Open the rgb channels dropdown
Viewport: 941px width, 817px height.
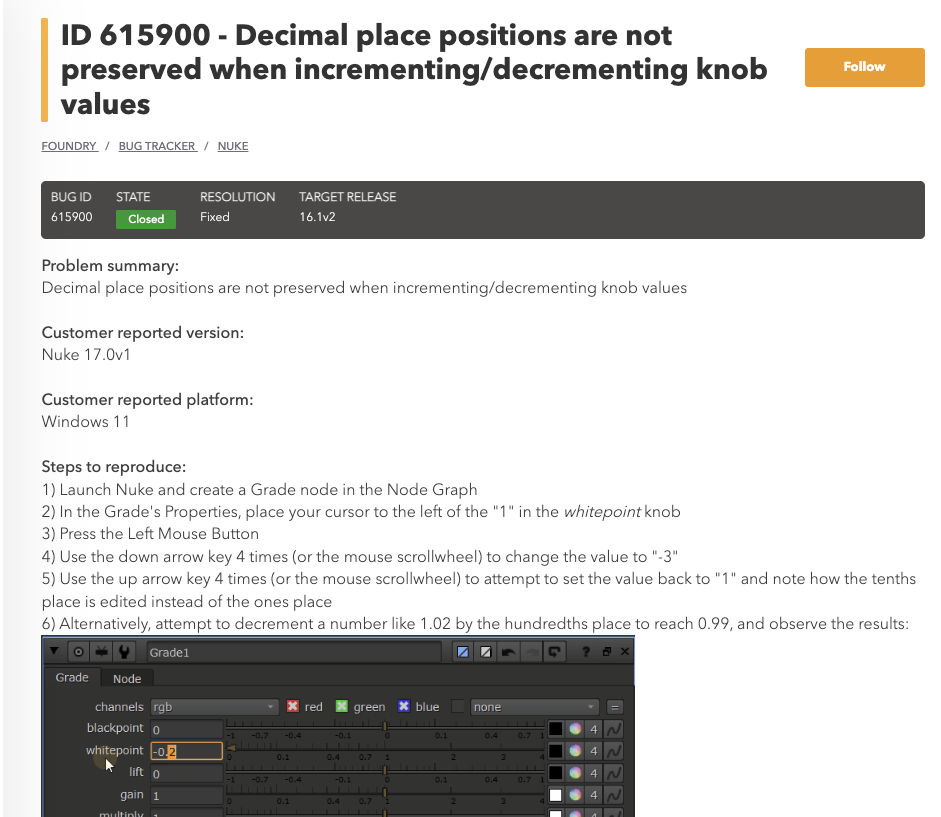pyautogui.click(x=214, y=707)
